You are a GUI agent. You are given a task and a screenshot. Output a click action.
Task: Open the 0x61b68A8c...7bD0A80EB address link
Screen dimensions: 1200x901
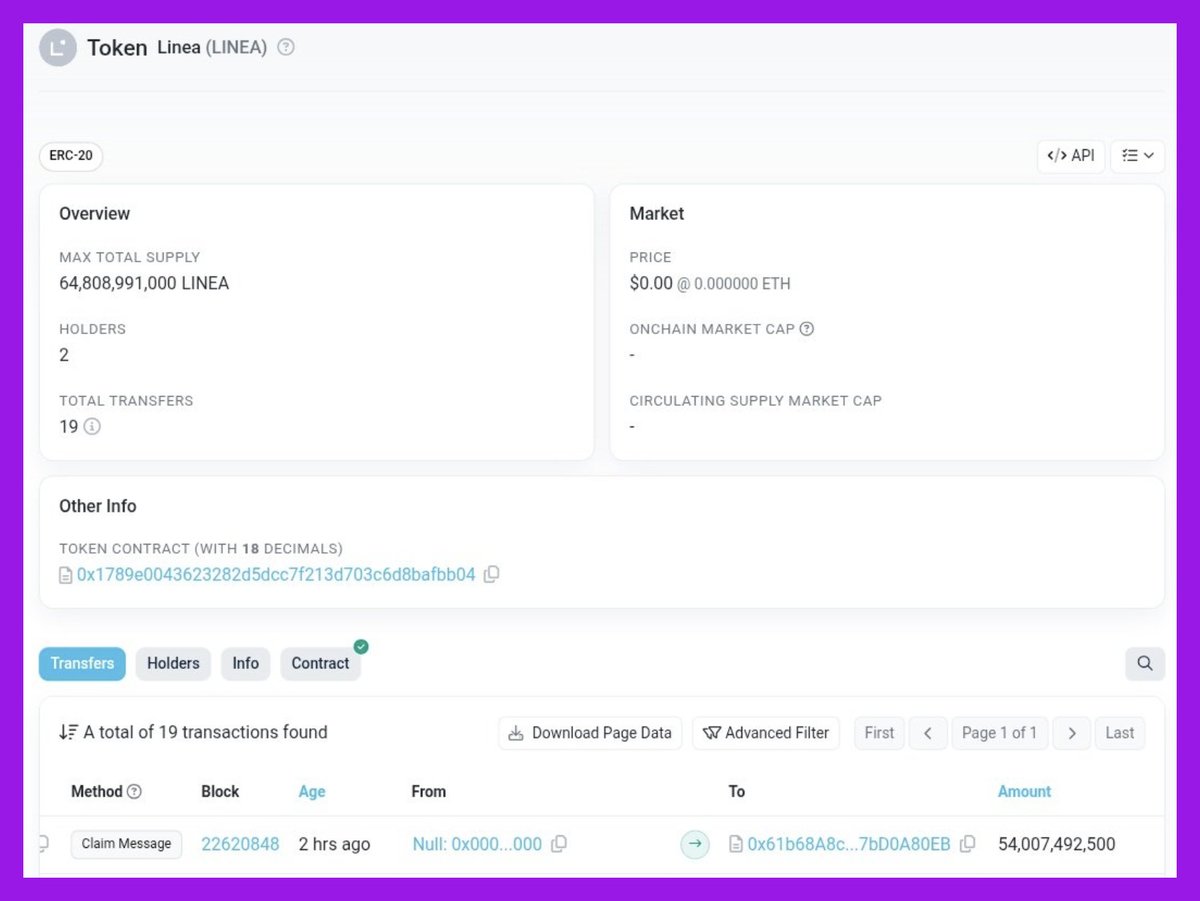[x=849, y=844]
